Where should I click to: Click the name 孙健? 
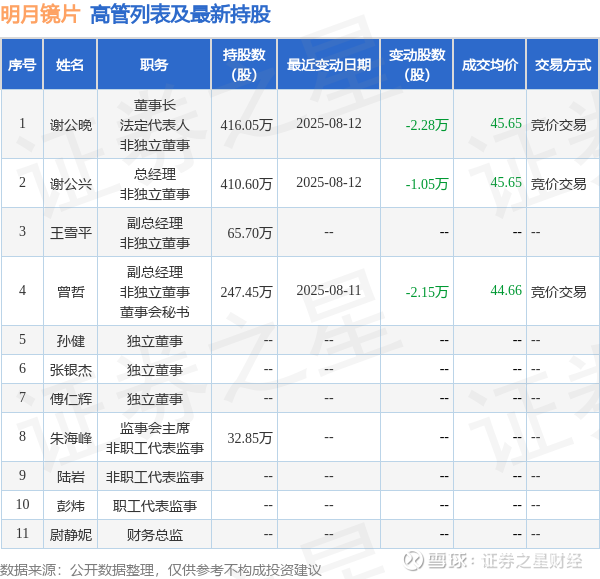click(71, 341)
